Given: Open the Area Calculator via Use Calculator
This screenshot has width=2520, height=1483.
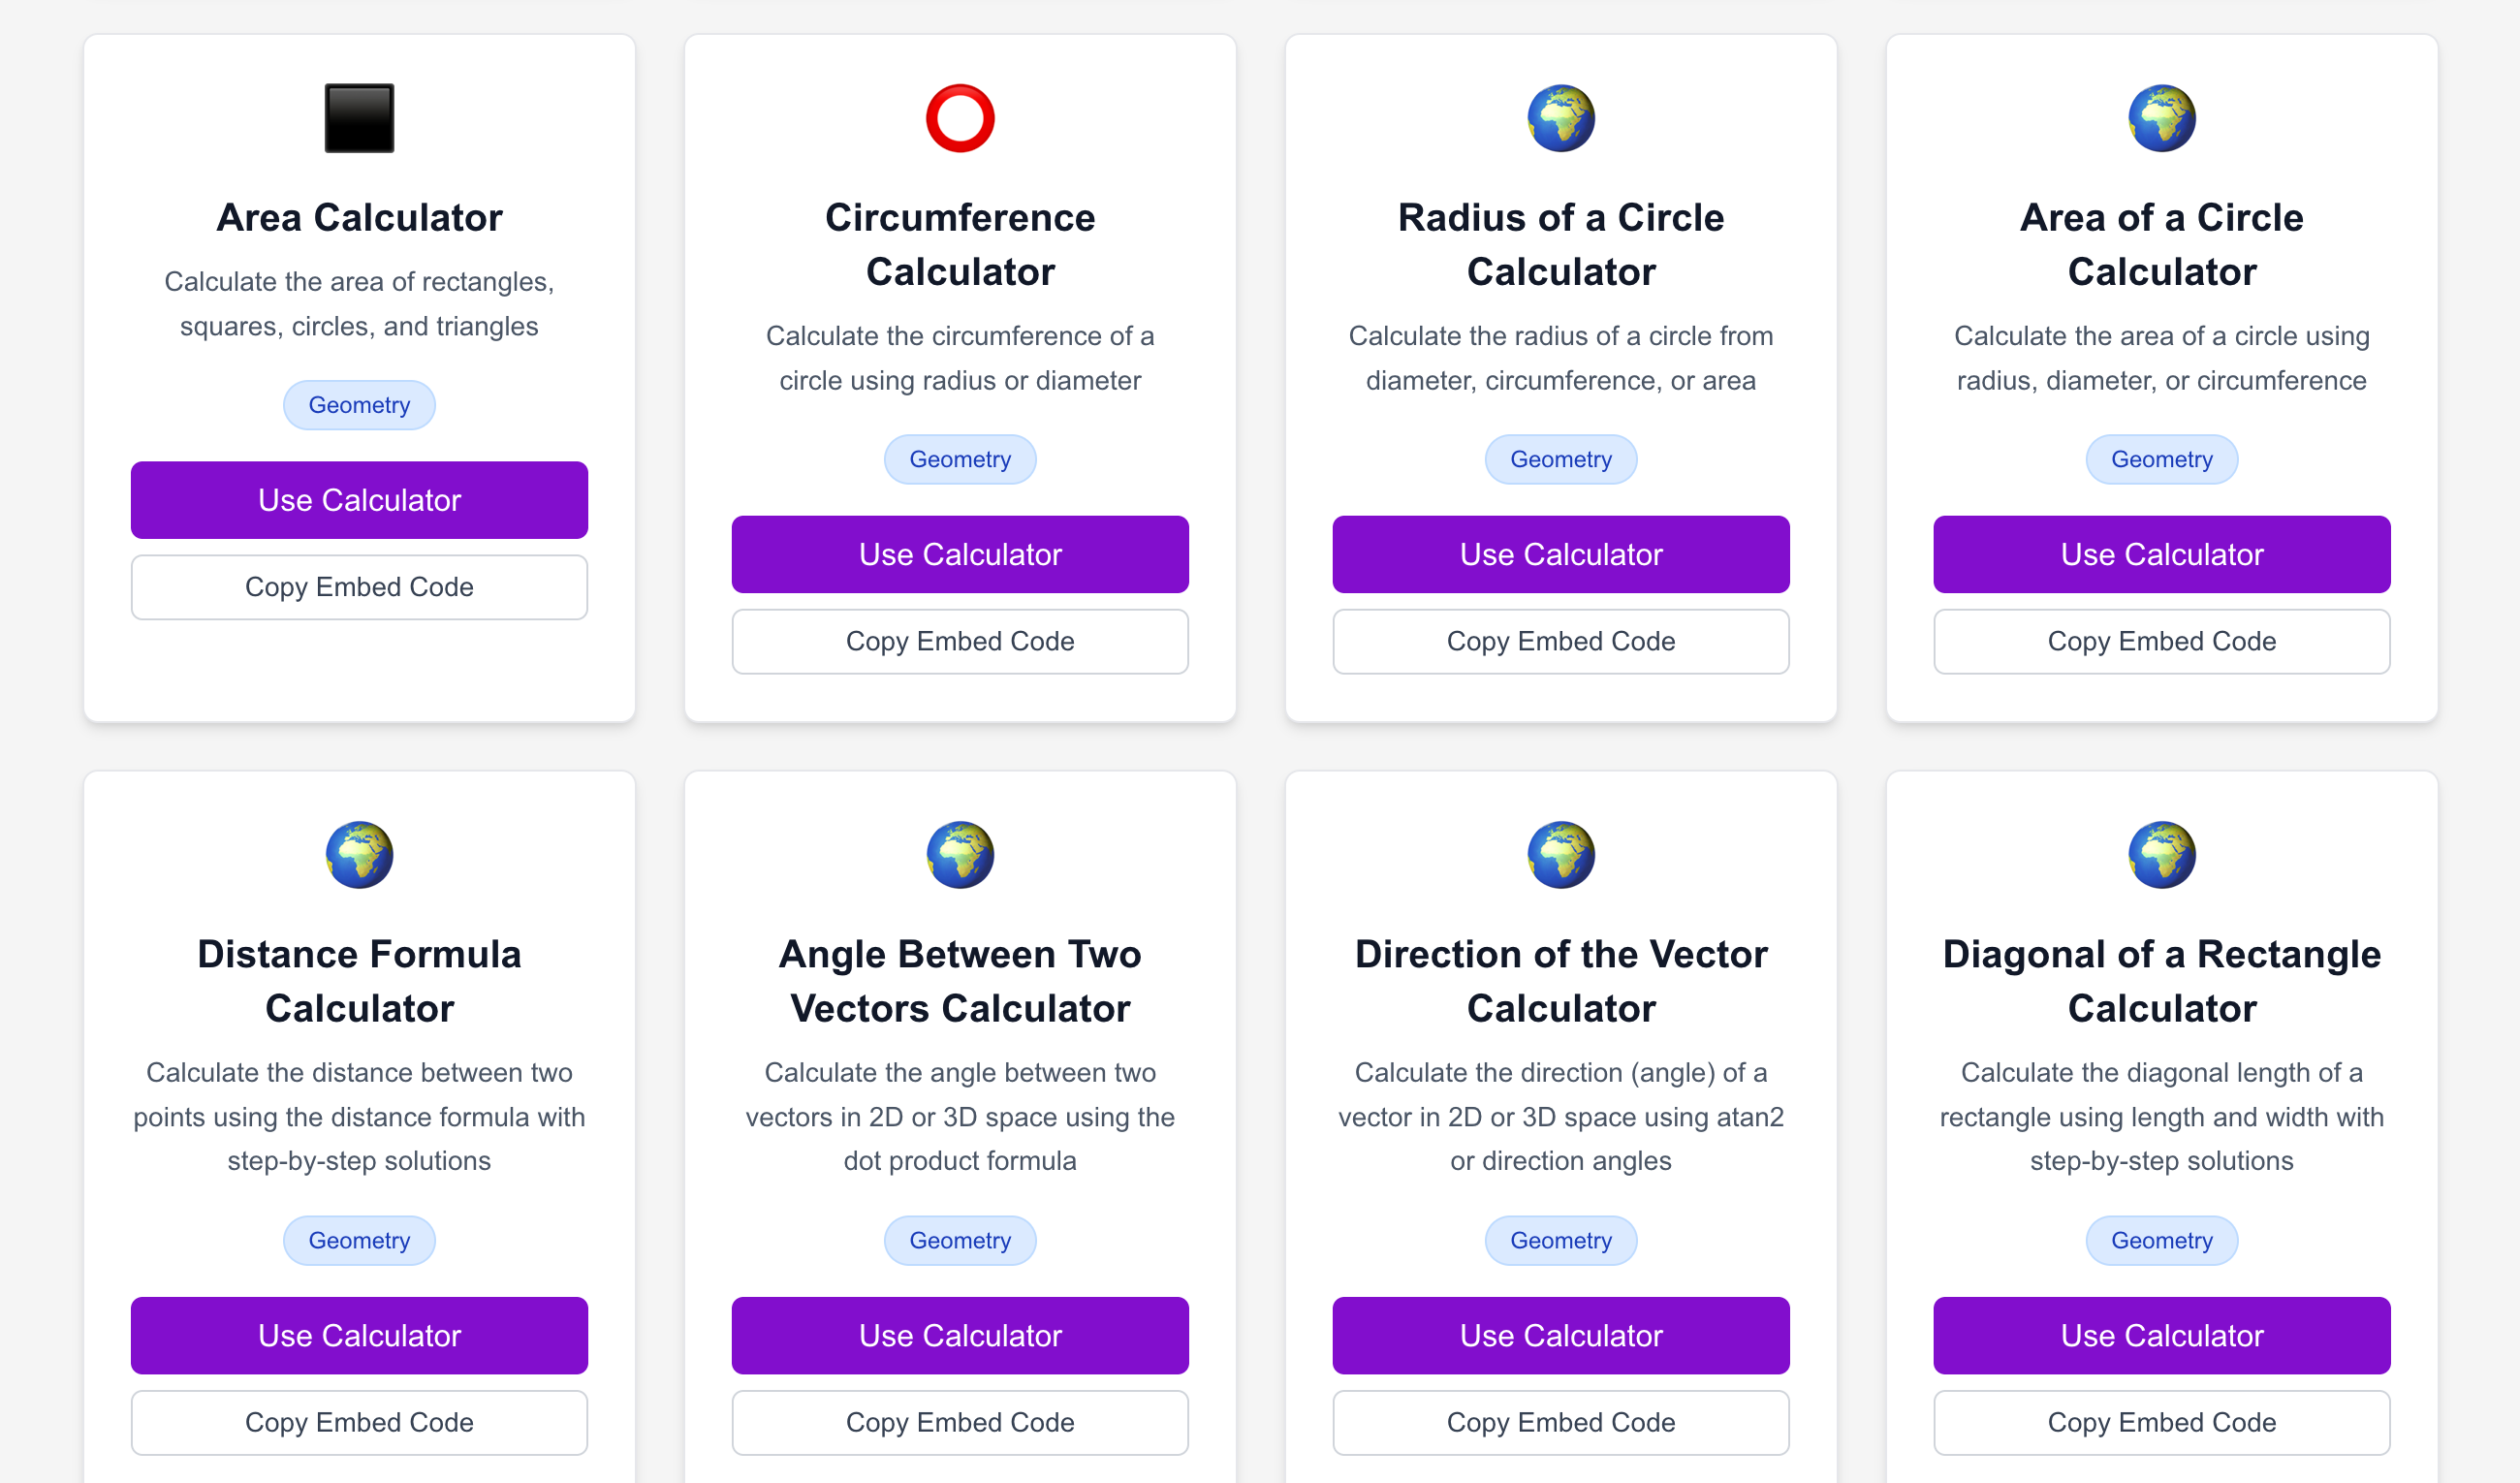Looking at the screenshot, I should [359, 500].
